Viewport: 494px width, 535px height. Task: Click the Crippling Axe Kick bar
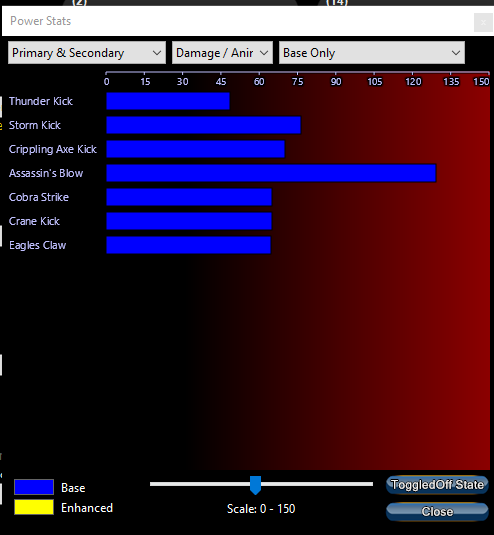tap(195, 149)
